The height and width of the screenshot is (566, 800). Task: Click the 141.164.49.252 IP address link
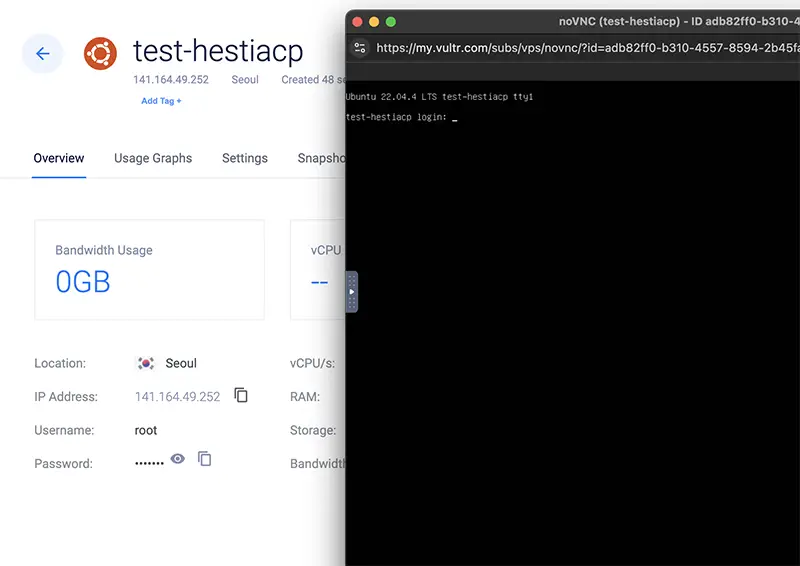pos(178,397)
